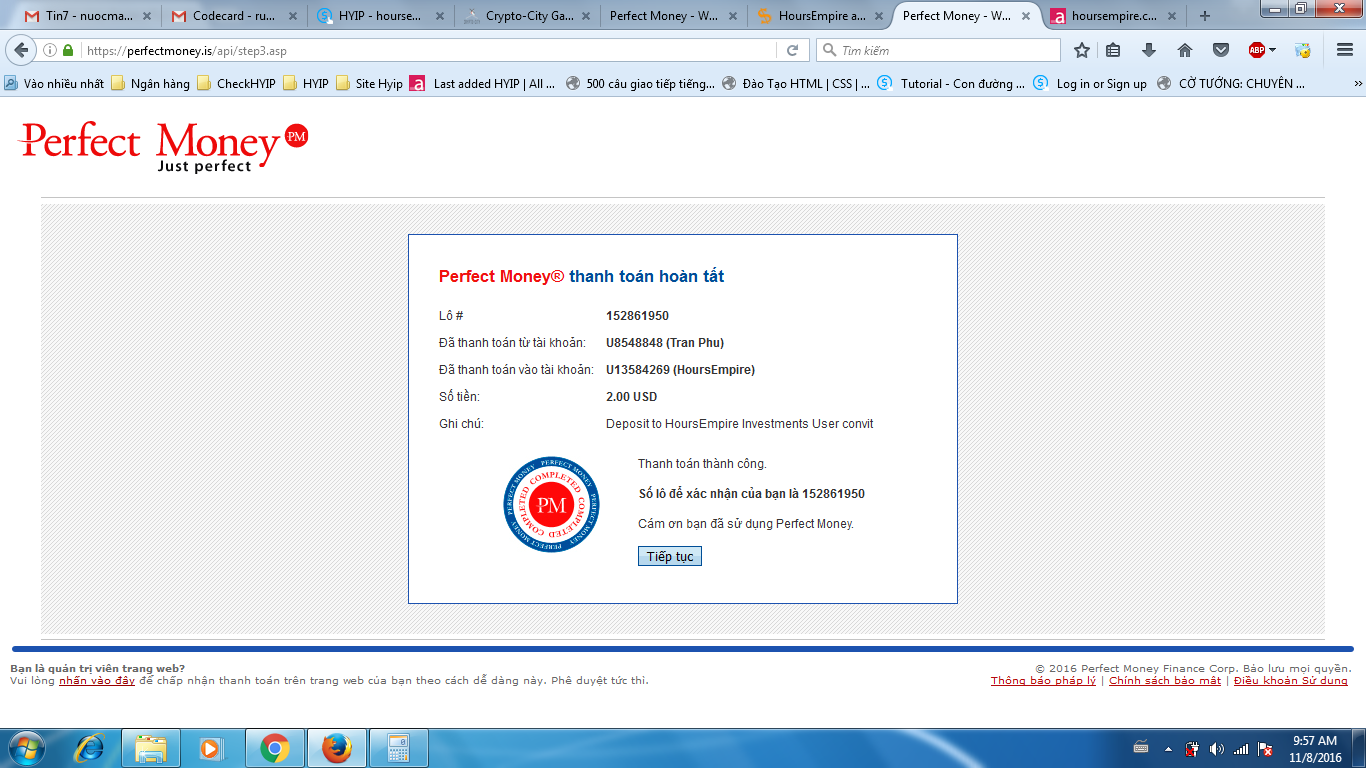This screenshot has height=768, width=1366.
Task: View connection security via the green padlock
Action: [68, 50]
